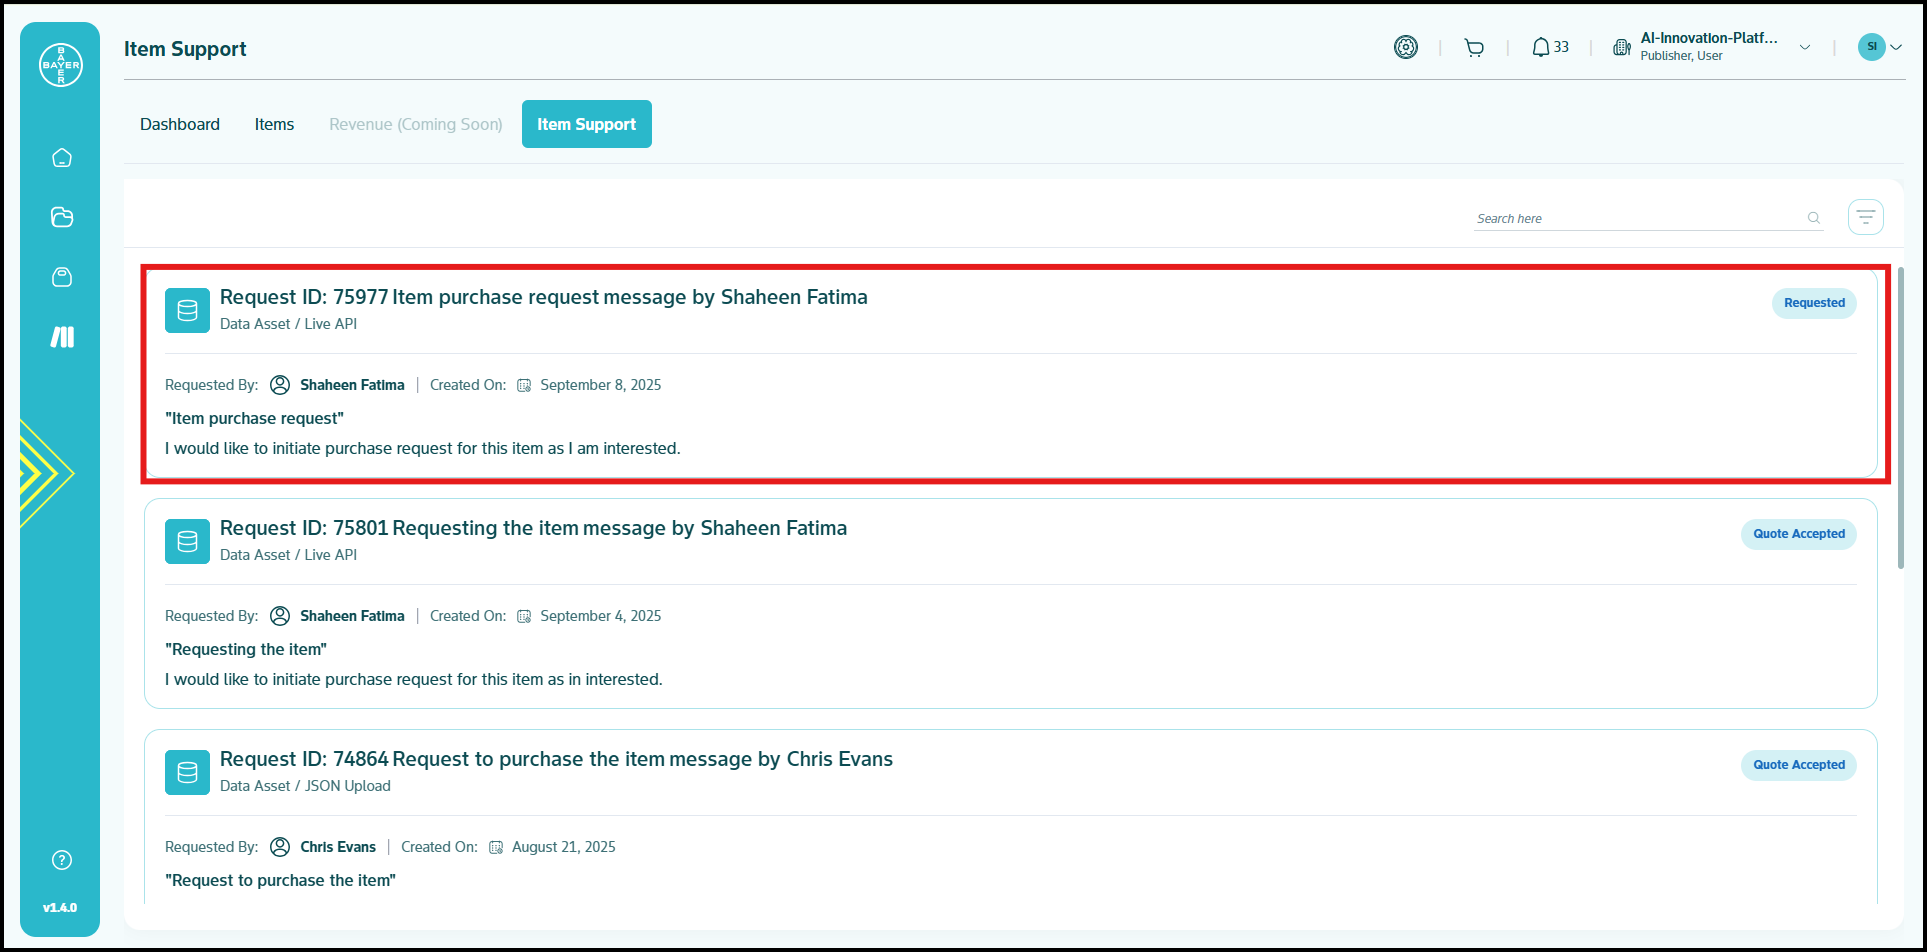Screen dimensions: 1927x952
Task: Open the Home icon in sidebar
Action: coord(62,158)
